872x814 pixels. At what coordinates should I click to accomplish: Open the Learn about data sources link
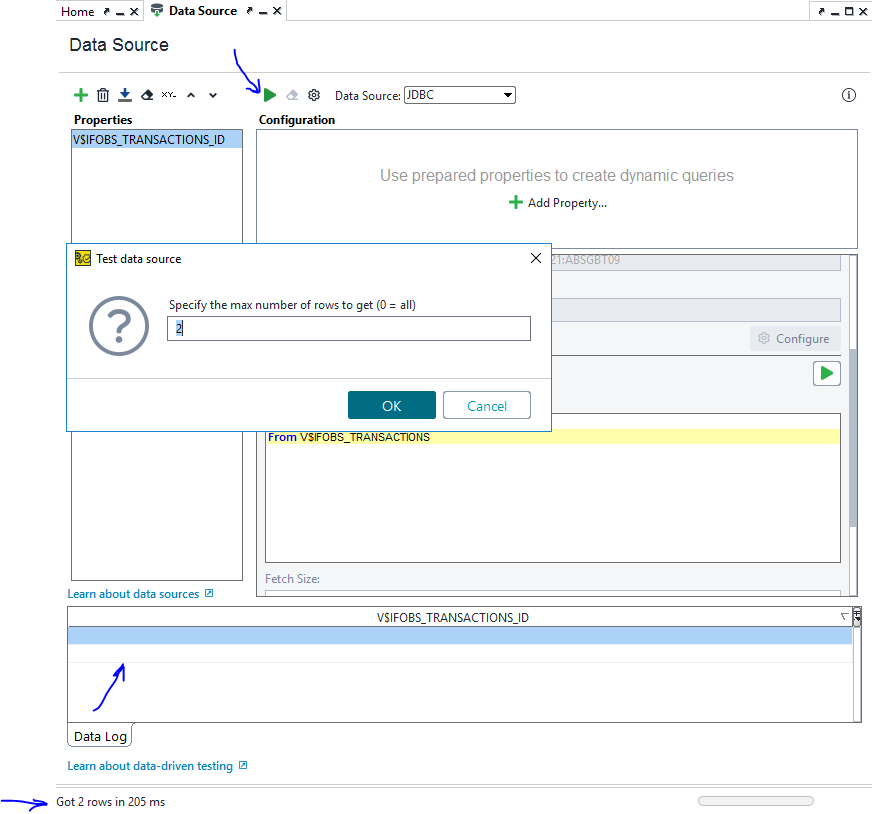(x=134, y=594)
